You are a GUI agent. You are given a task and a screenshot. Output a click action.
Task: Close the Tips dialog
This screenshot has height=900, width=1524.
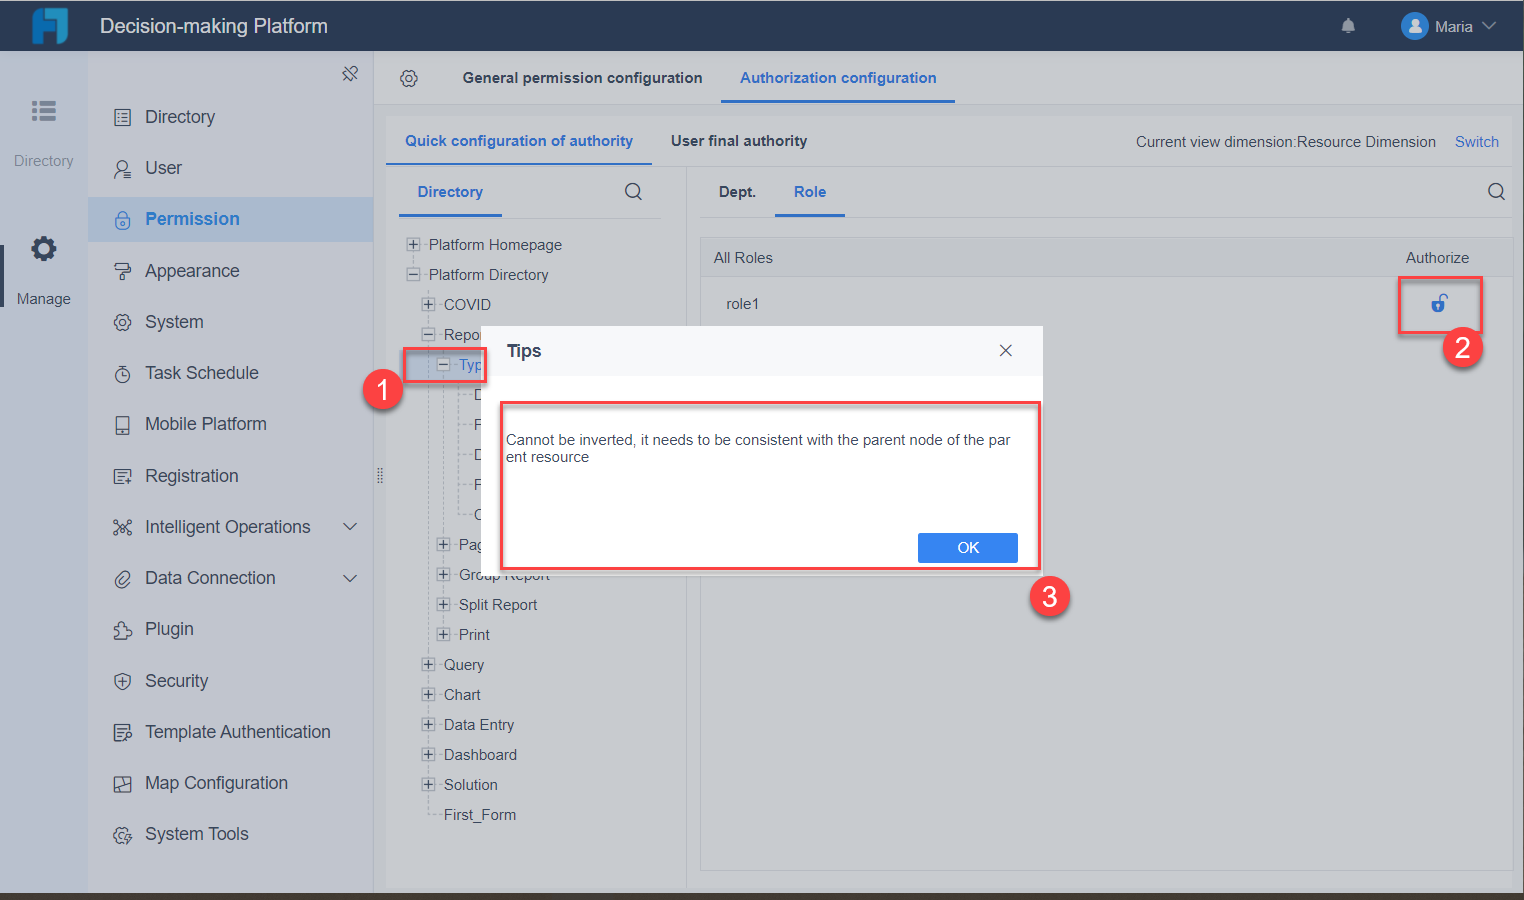pos(1005,350)
